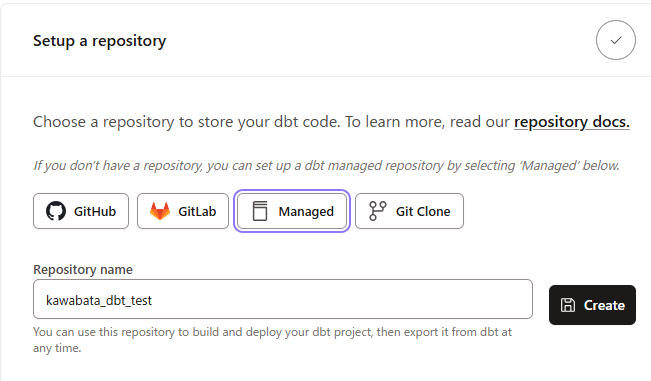651x381 pixels.
Task: Click the Managed repository box icon
Action: tap(260, 211)
